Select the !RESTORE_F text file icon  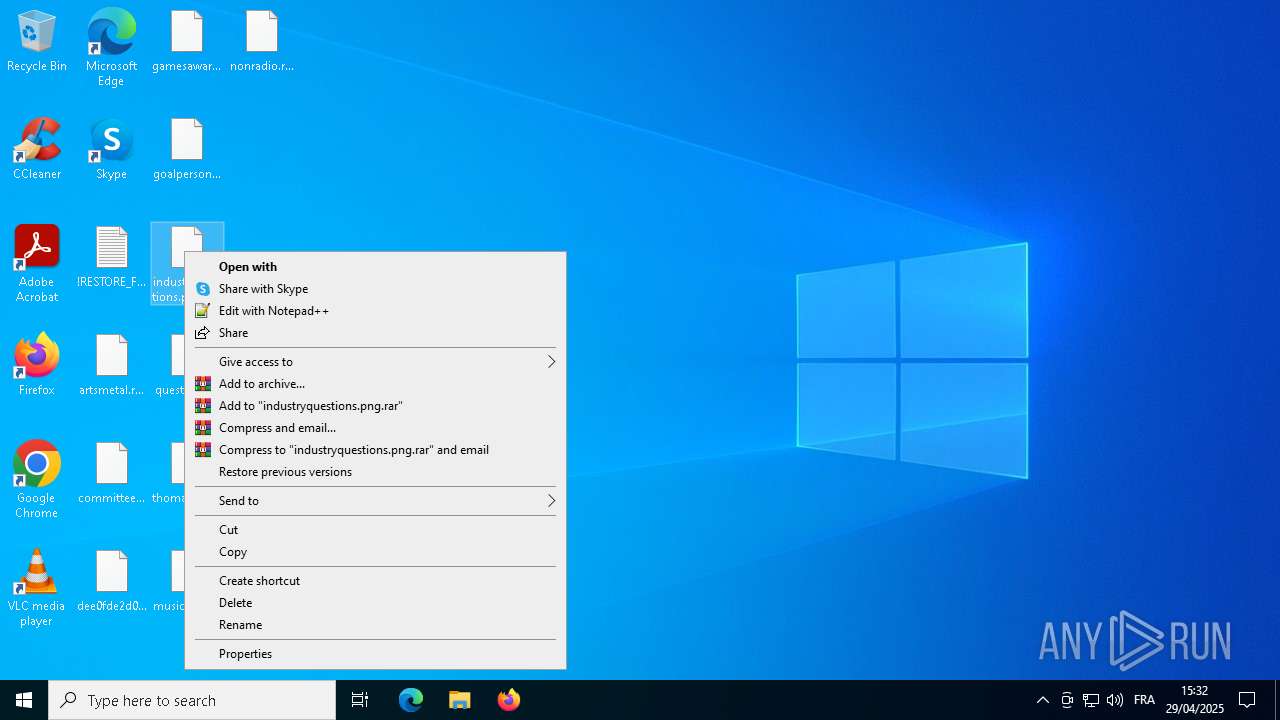tap(111, 257)
